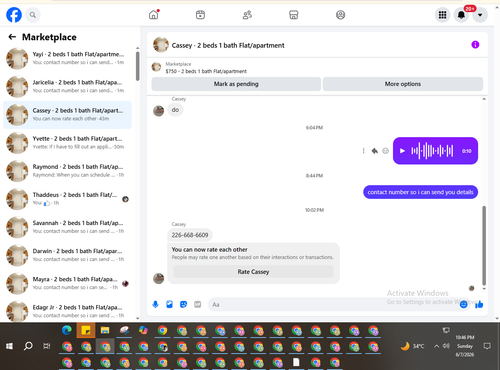
Task: Expand the account dropdown arrow
Action: [x=480, y=15]
